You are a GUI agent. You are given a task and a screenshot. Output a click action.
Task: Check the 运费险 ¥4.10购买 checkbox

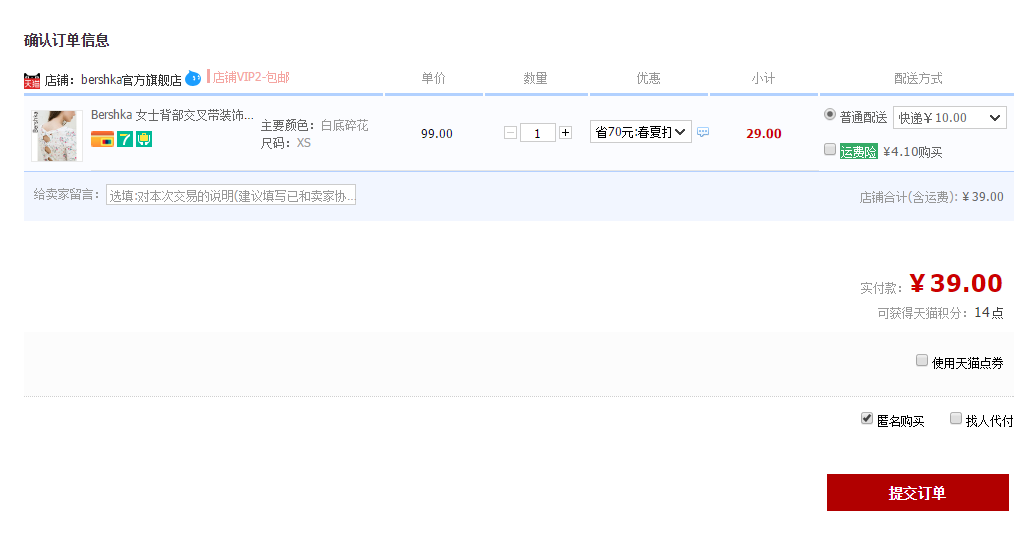point(830,149)
